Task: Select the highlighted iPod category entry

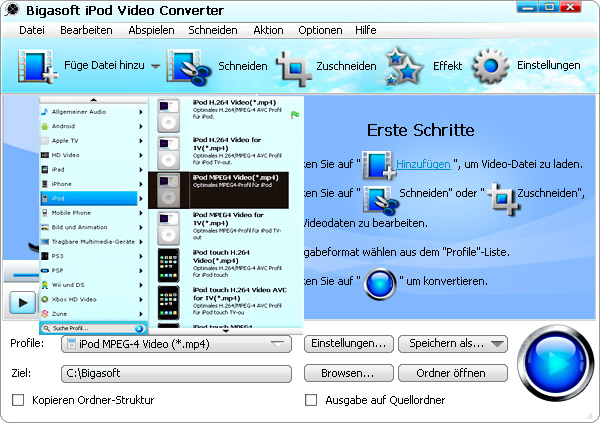Action: (89, 198)
